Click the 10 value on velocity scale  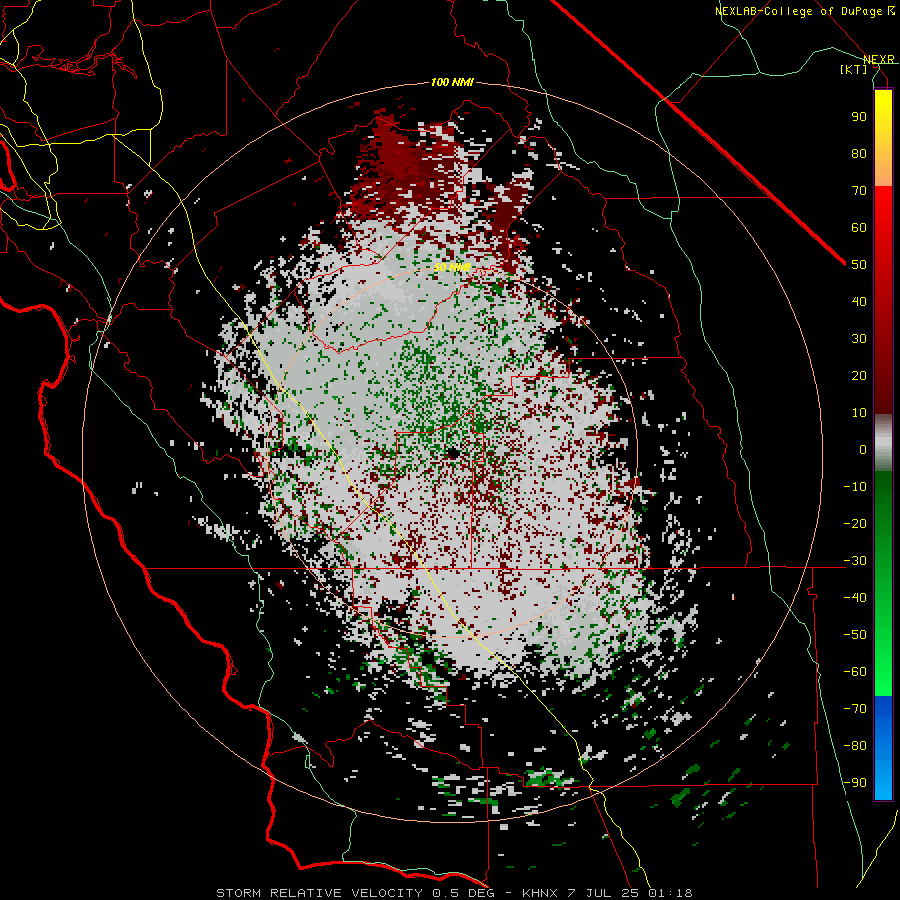[859, 413]
